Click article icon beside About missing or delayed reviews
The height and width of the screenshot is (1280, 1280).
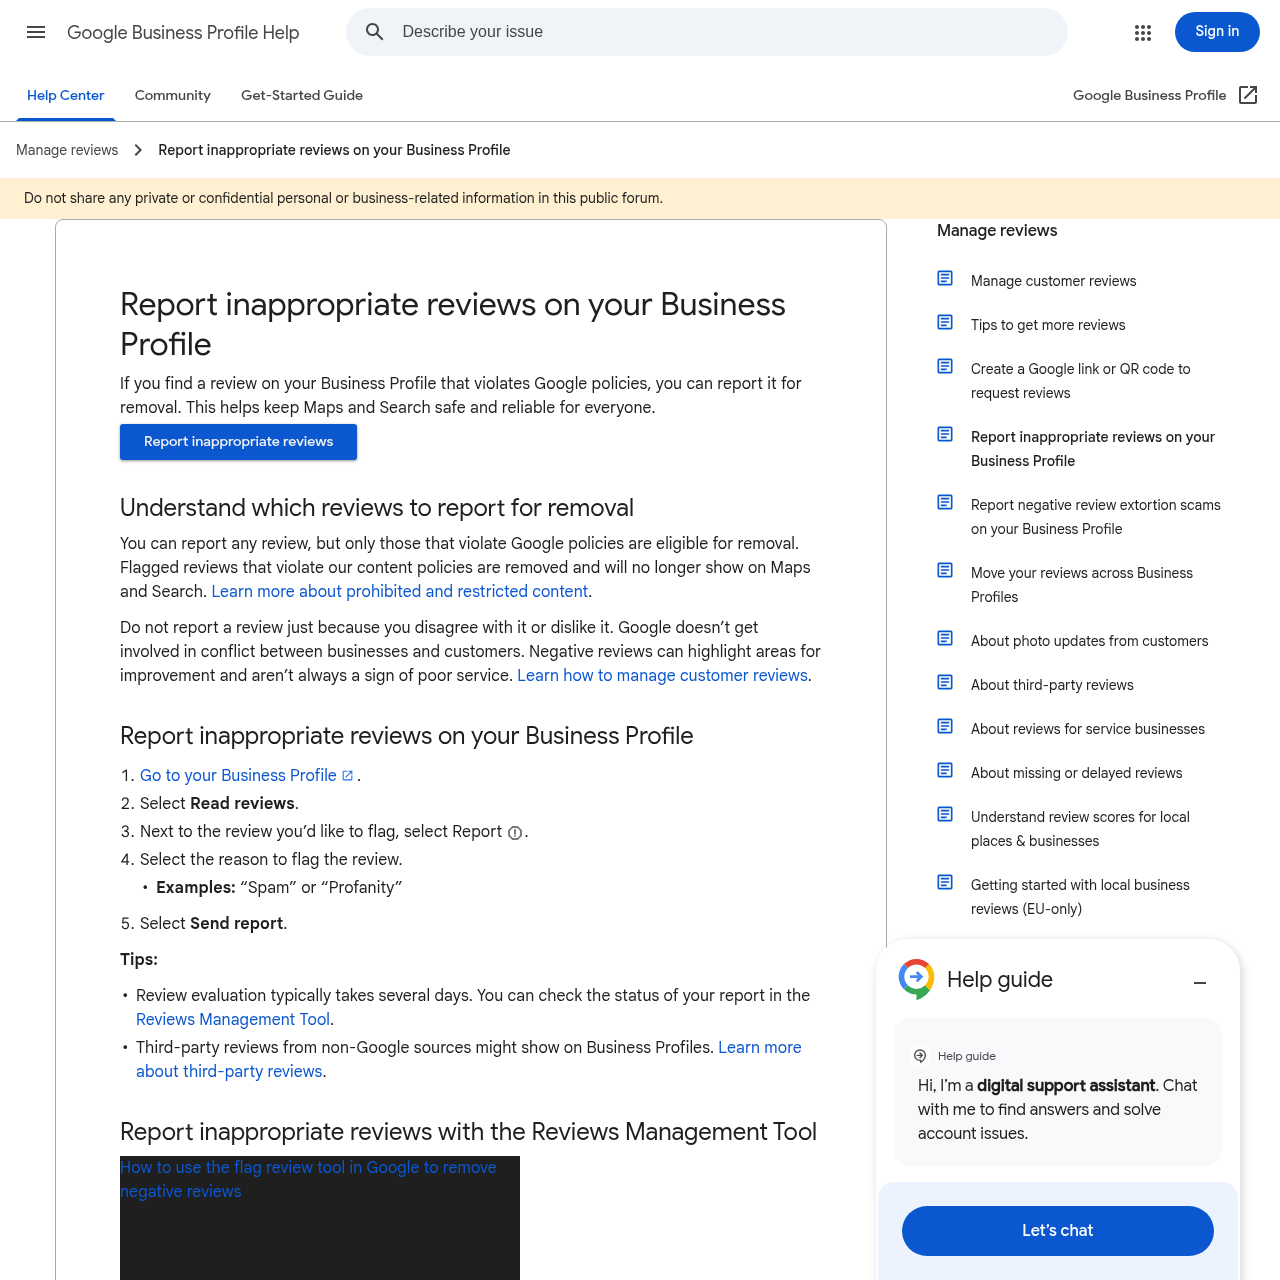(x=945, y=770)
